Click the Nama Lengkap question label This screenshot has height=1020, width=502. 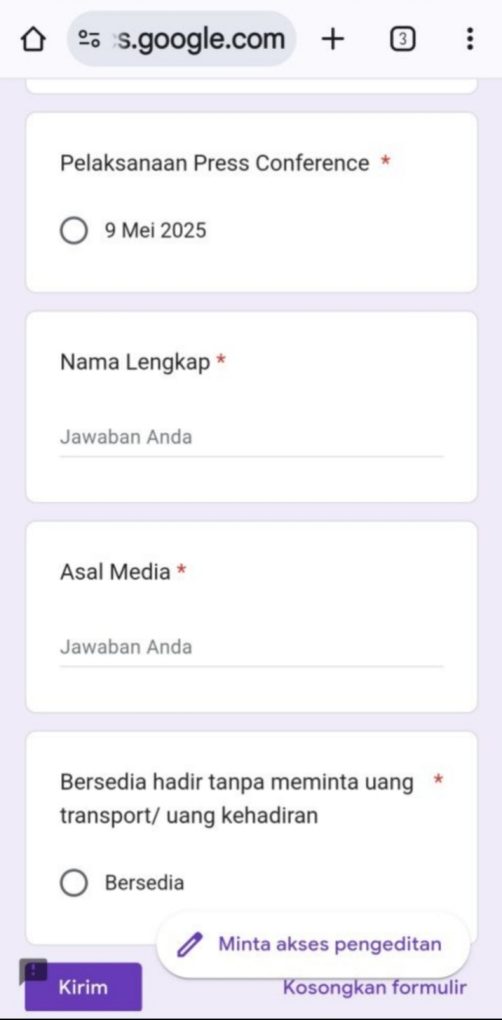[x=135, y=362]
